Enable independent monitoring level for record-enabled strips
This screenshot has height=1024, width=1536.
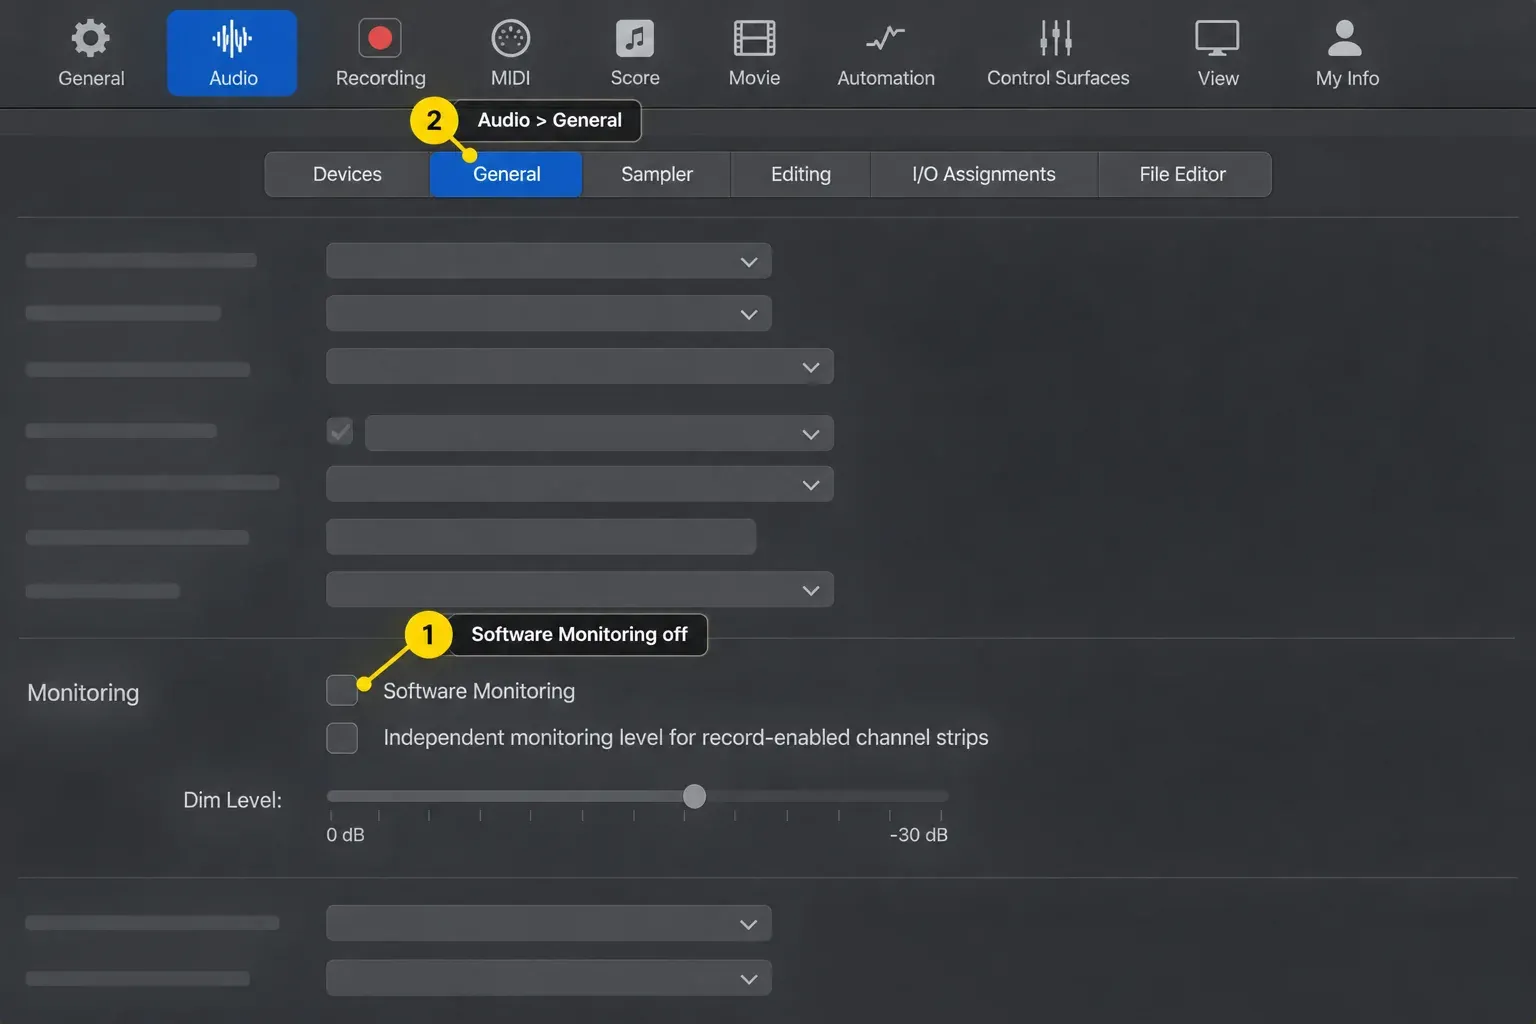(342, 738)
